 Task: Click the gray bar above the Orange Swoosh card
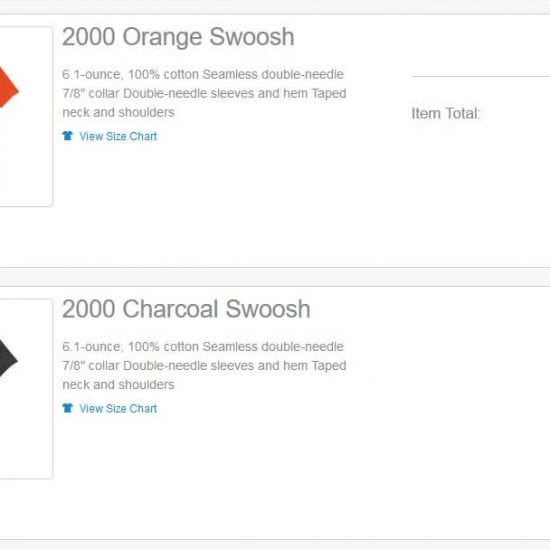tap(275, 7)
